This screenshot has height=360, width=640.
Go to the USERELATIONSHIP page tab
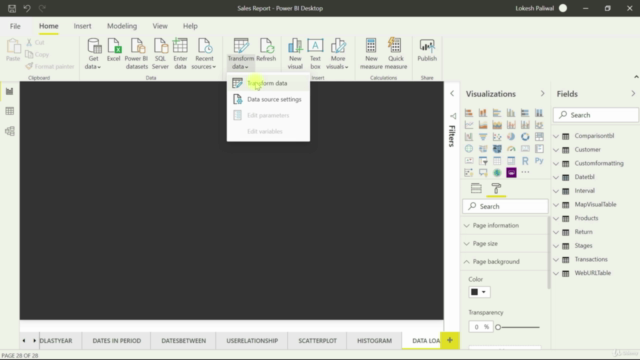pyautogui.click(x=252, y=340)
